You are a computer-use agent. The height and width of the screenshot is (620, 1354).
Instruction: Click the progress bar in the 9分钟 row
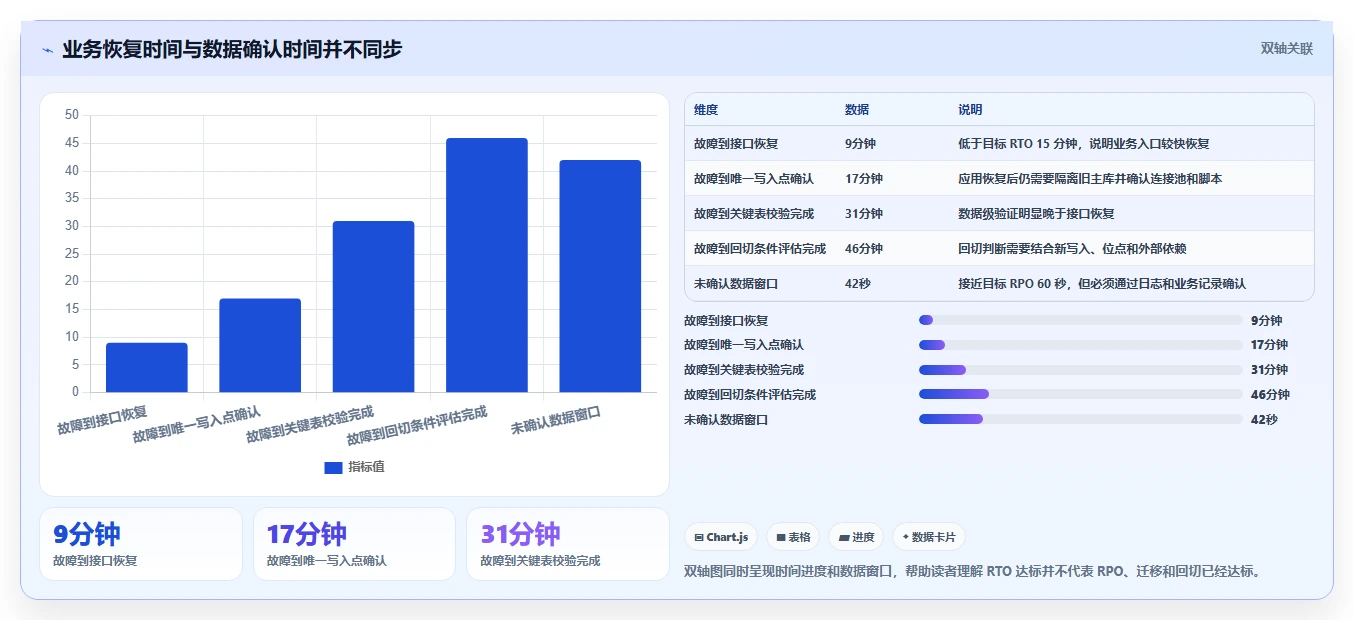pos(1080,320)
